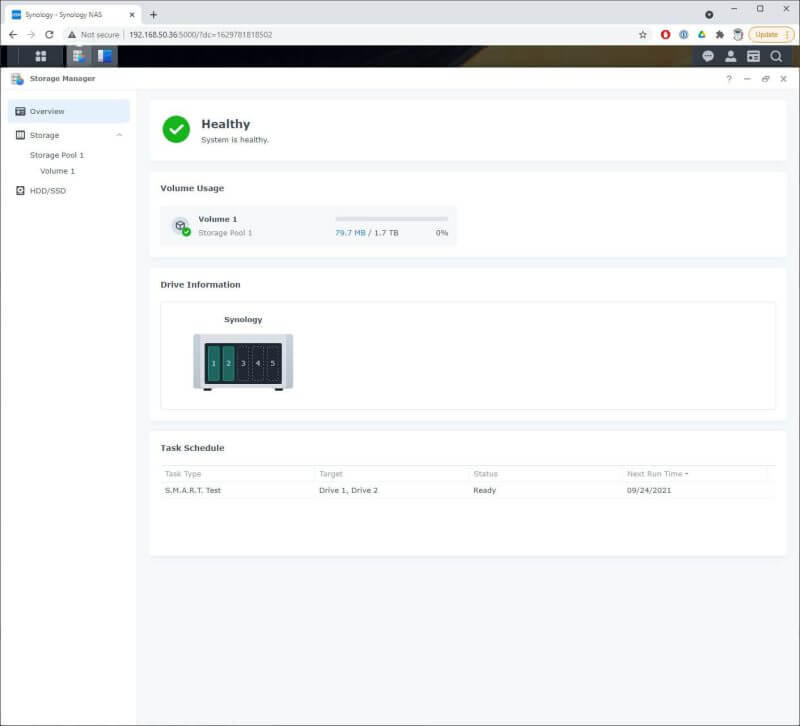
Task: Open the notifications speech bubble icon
Action: click(x=707, y=56)
